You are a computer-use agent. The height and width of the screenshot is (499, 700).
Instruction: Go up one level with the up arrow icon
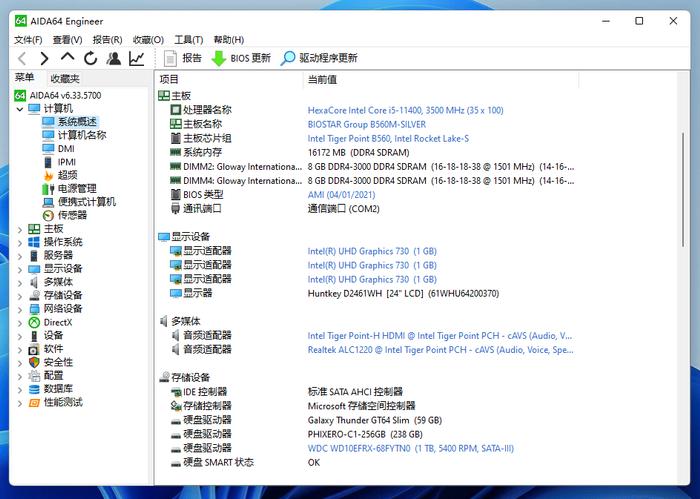(67, 57)
